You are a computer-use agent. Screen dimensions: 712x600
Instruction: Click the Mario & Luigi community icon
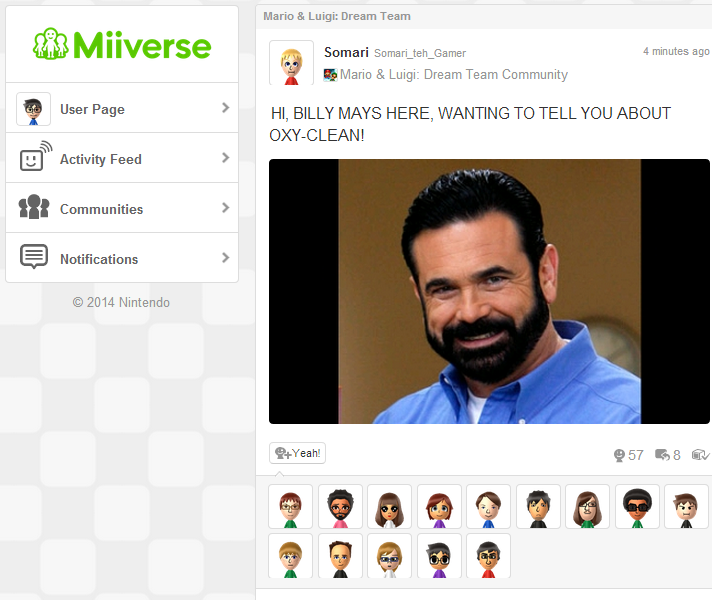click(x=330, y=74)
